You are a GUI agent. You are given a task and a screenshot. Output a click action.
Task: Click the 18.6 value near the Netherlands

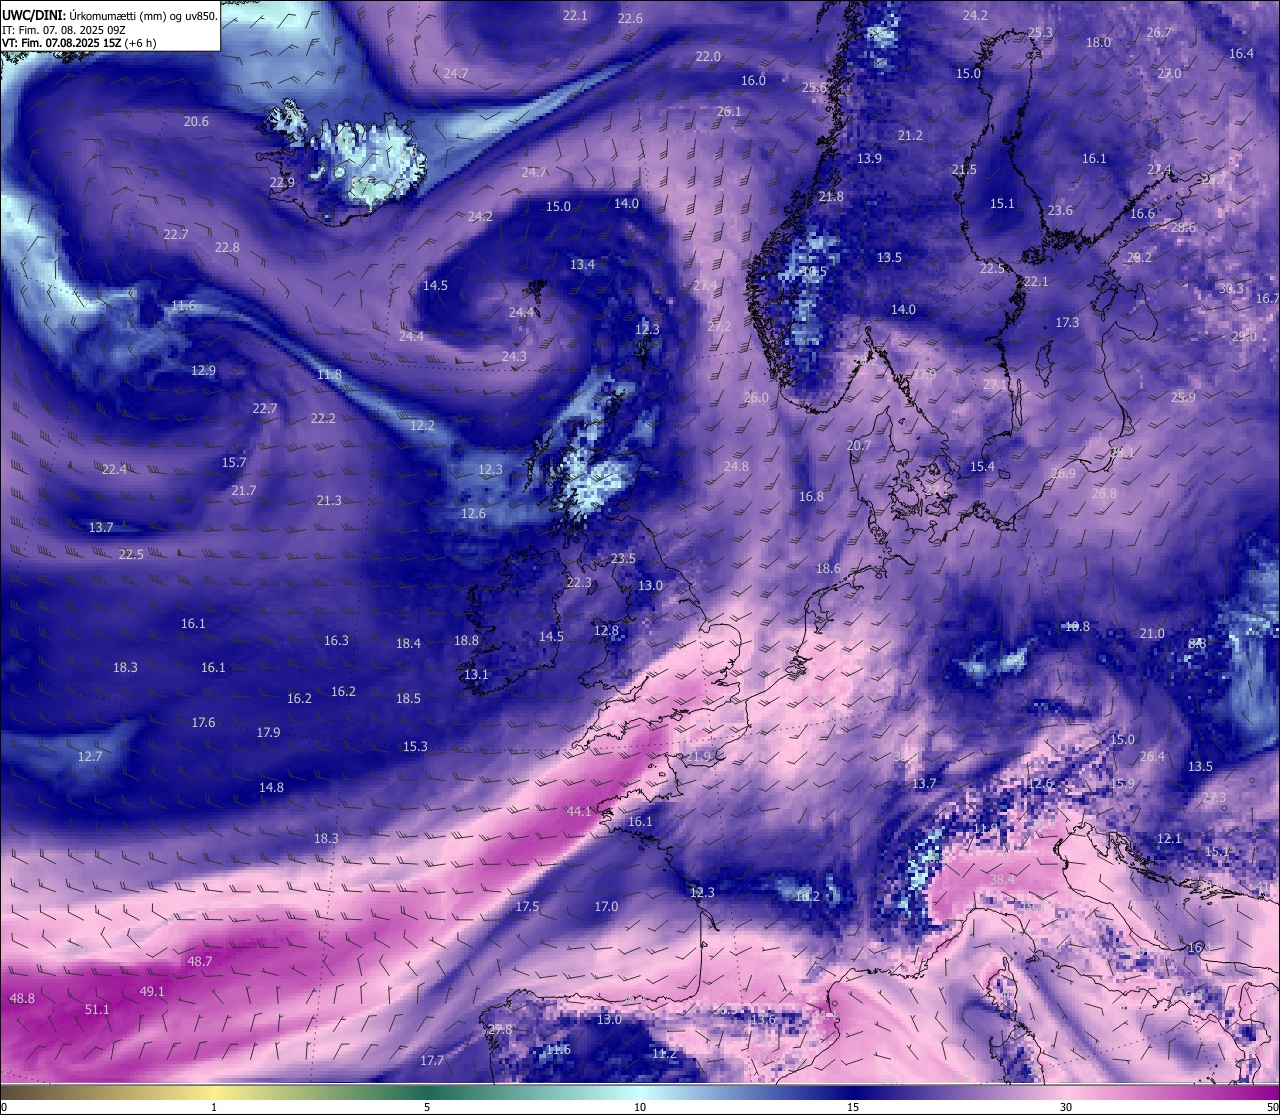[x=828, y=568]
